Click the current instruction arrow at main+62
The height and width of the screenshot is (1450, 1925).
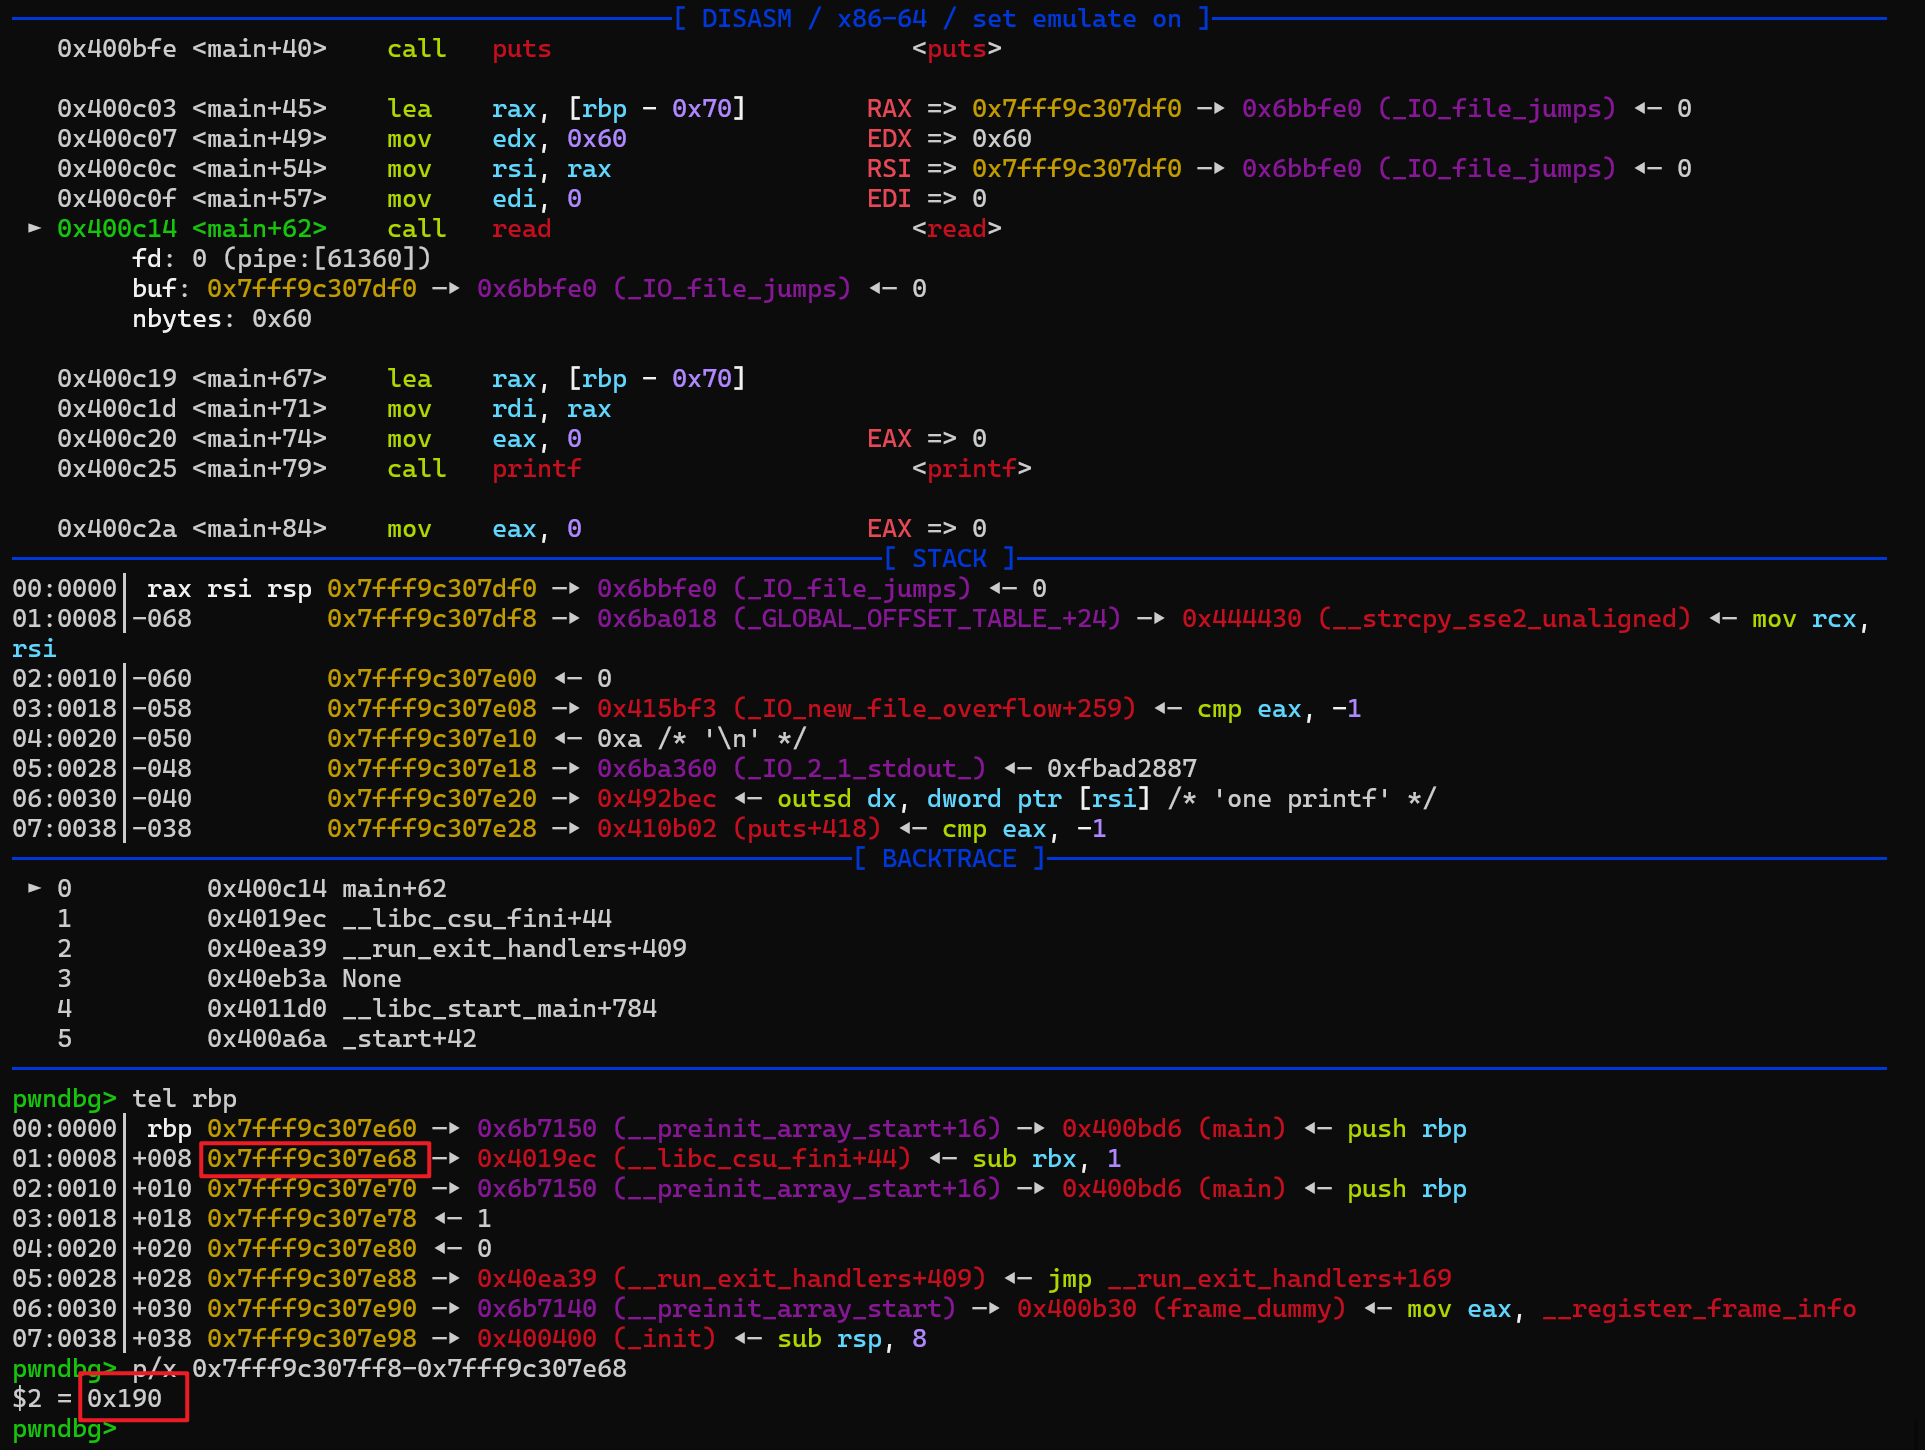tap(35, 229)
